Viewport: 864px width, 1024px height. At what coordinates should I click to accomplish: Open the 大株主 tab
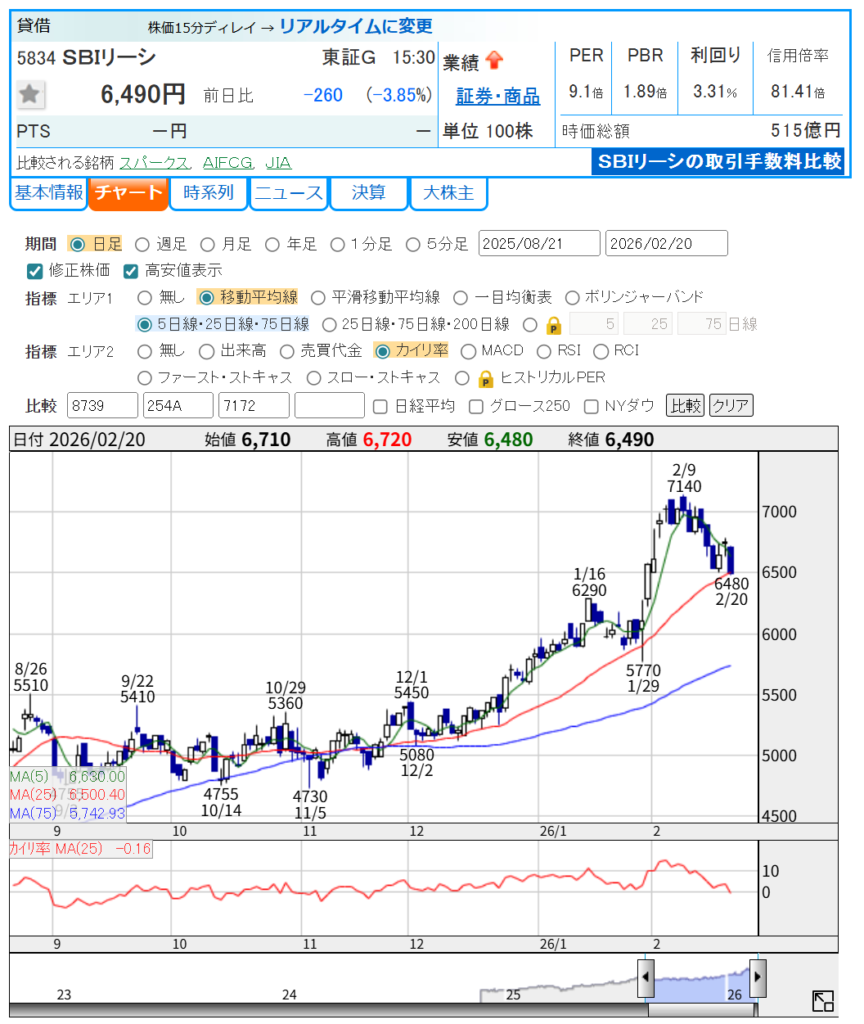click(448, 194)
